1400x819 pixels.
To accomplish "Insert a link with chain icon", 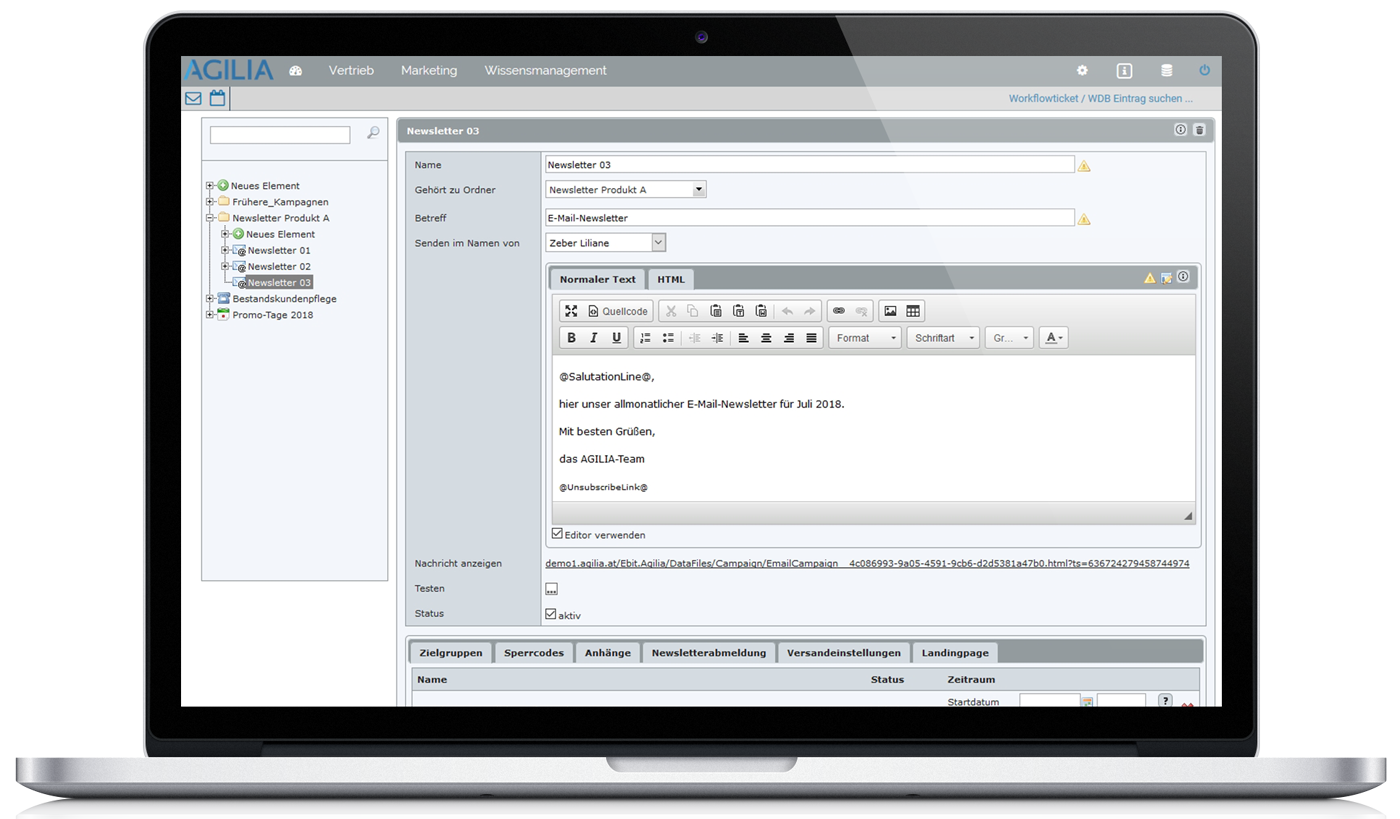I will 839,311.
